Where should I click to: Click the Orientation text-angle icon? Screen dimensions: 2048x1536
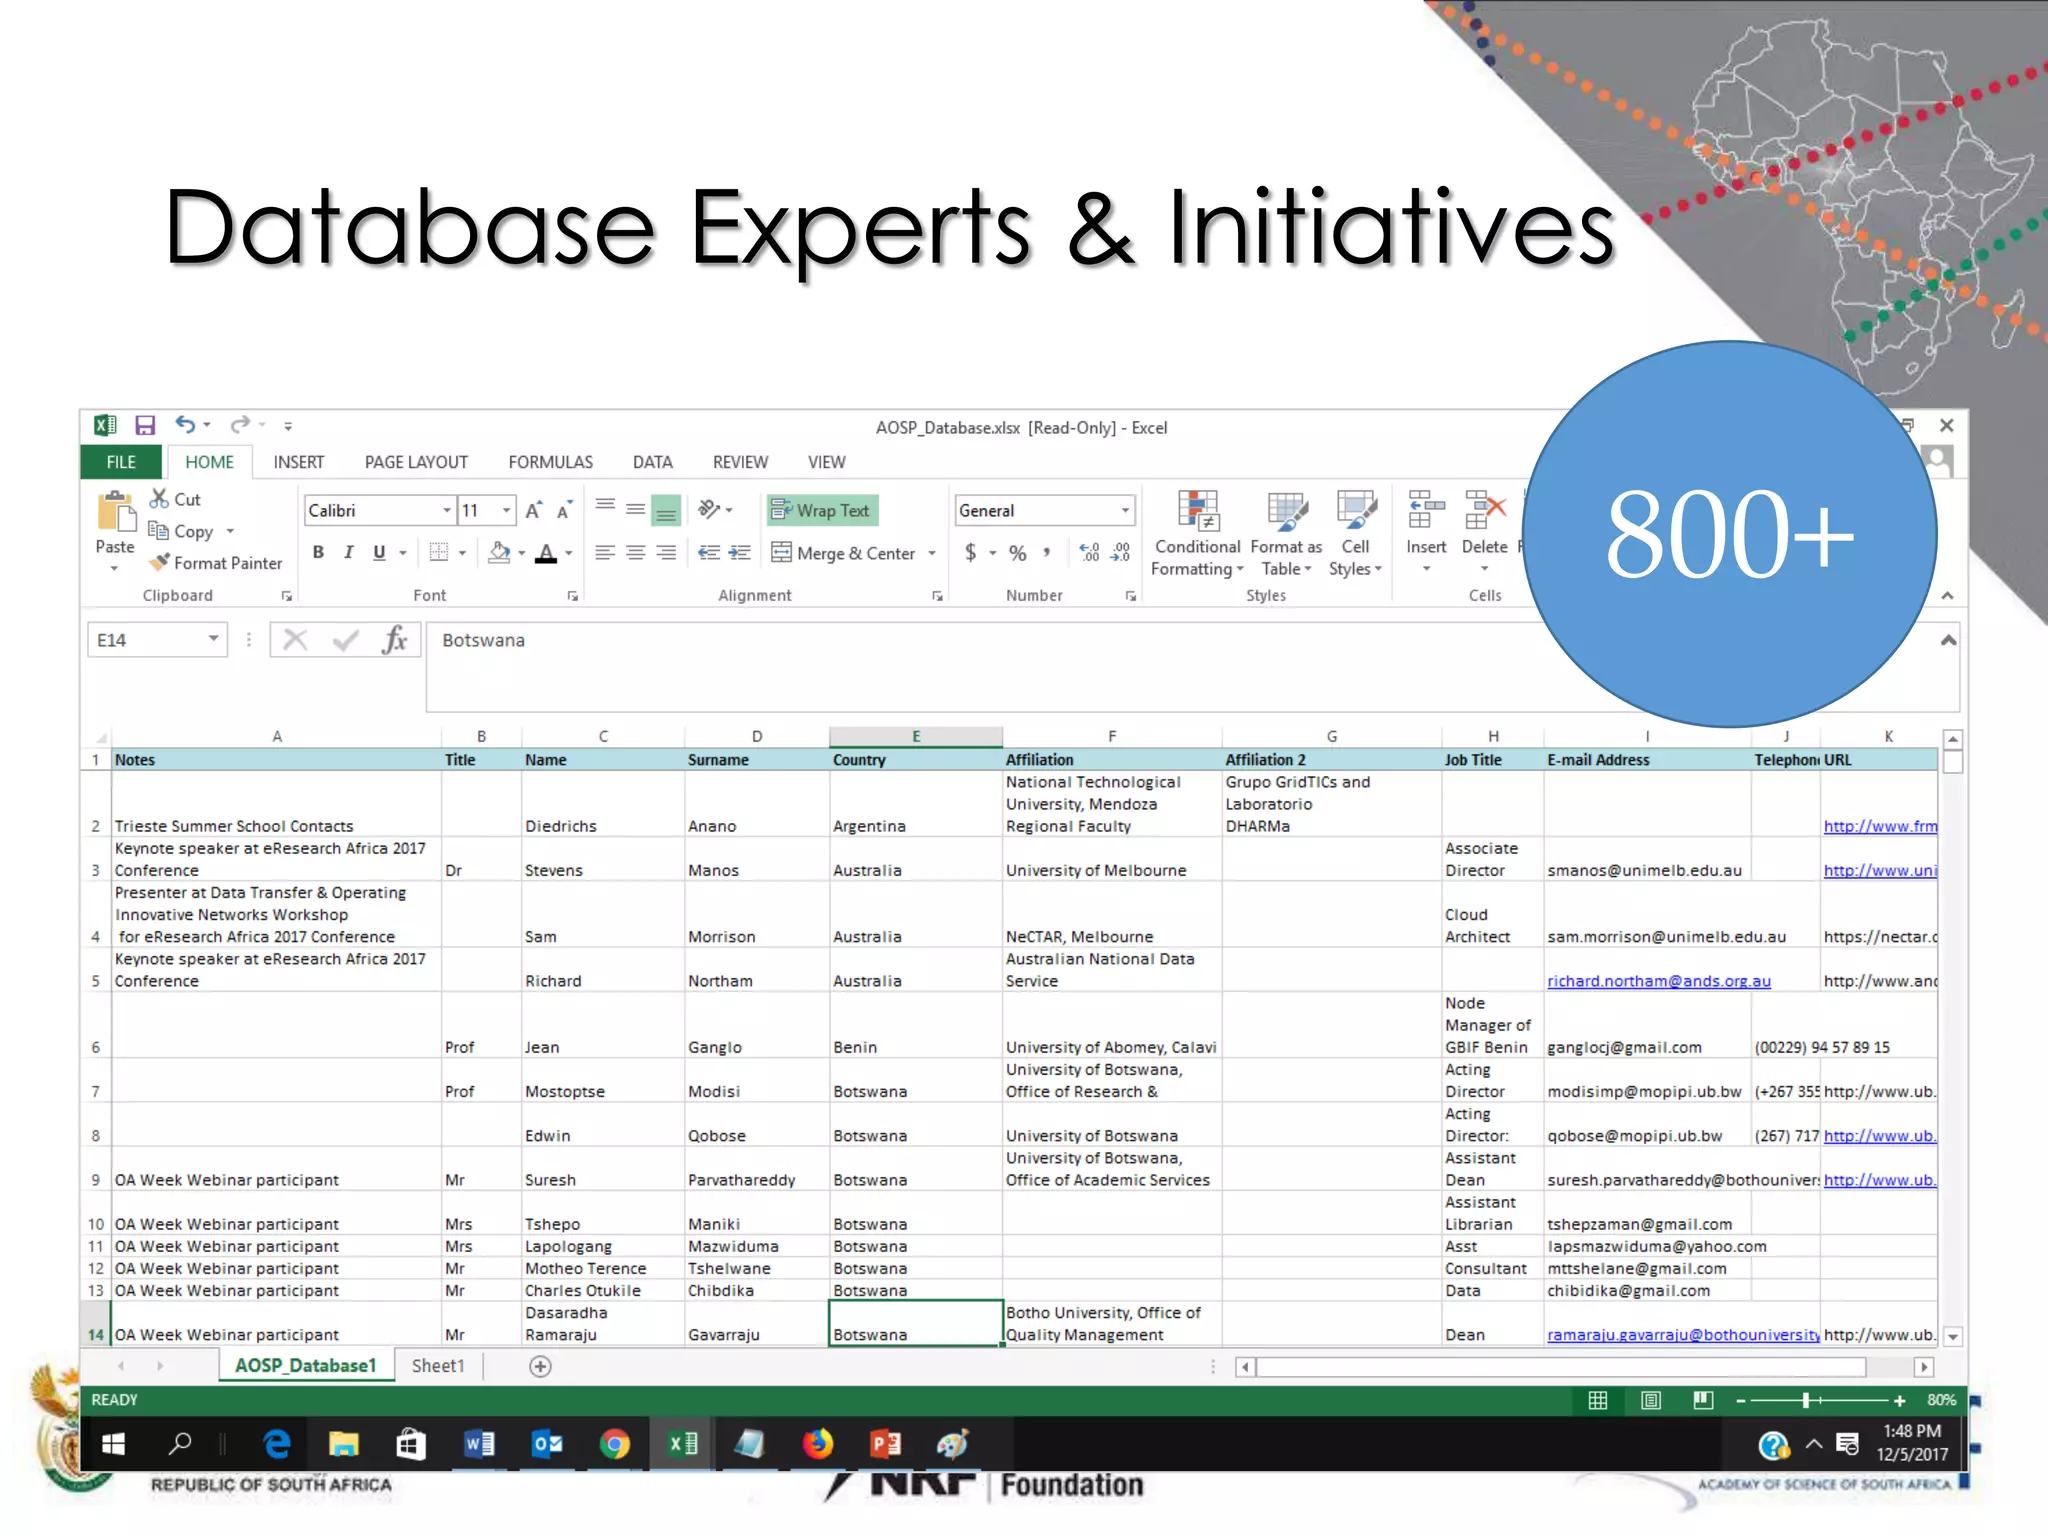(709, 510)
